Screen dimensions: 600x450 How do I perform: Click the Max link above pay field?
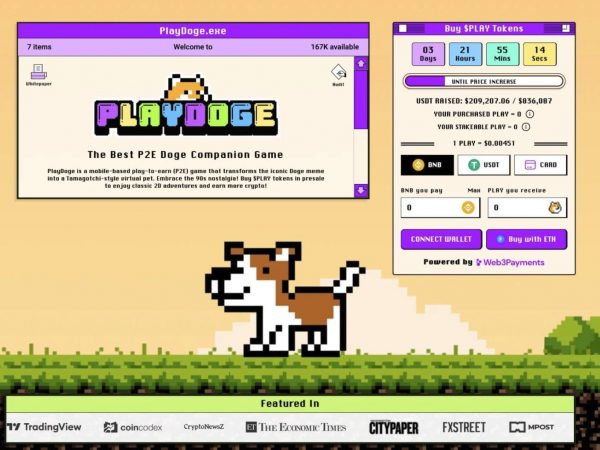click(474, 190)
